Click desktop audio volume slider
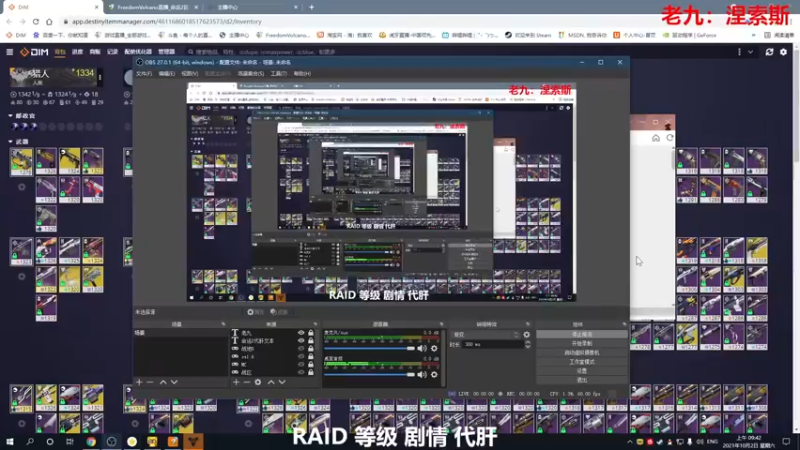This screenshot has width=800, height=450. point(369,374)
